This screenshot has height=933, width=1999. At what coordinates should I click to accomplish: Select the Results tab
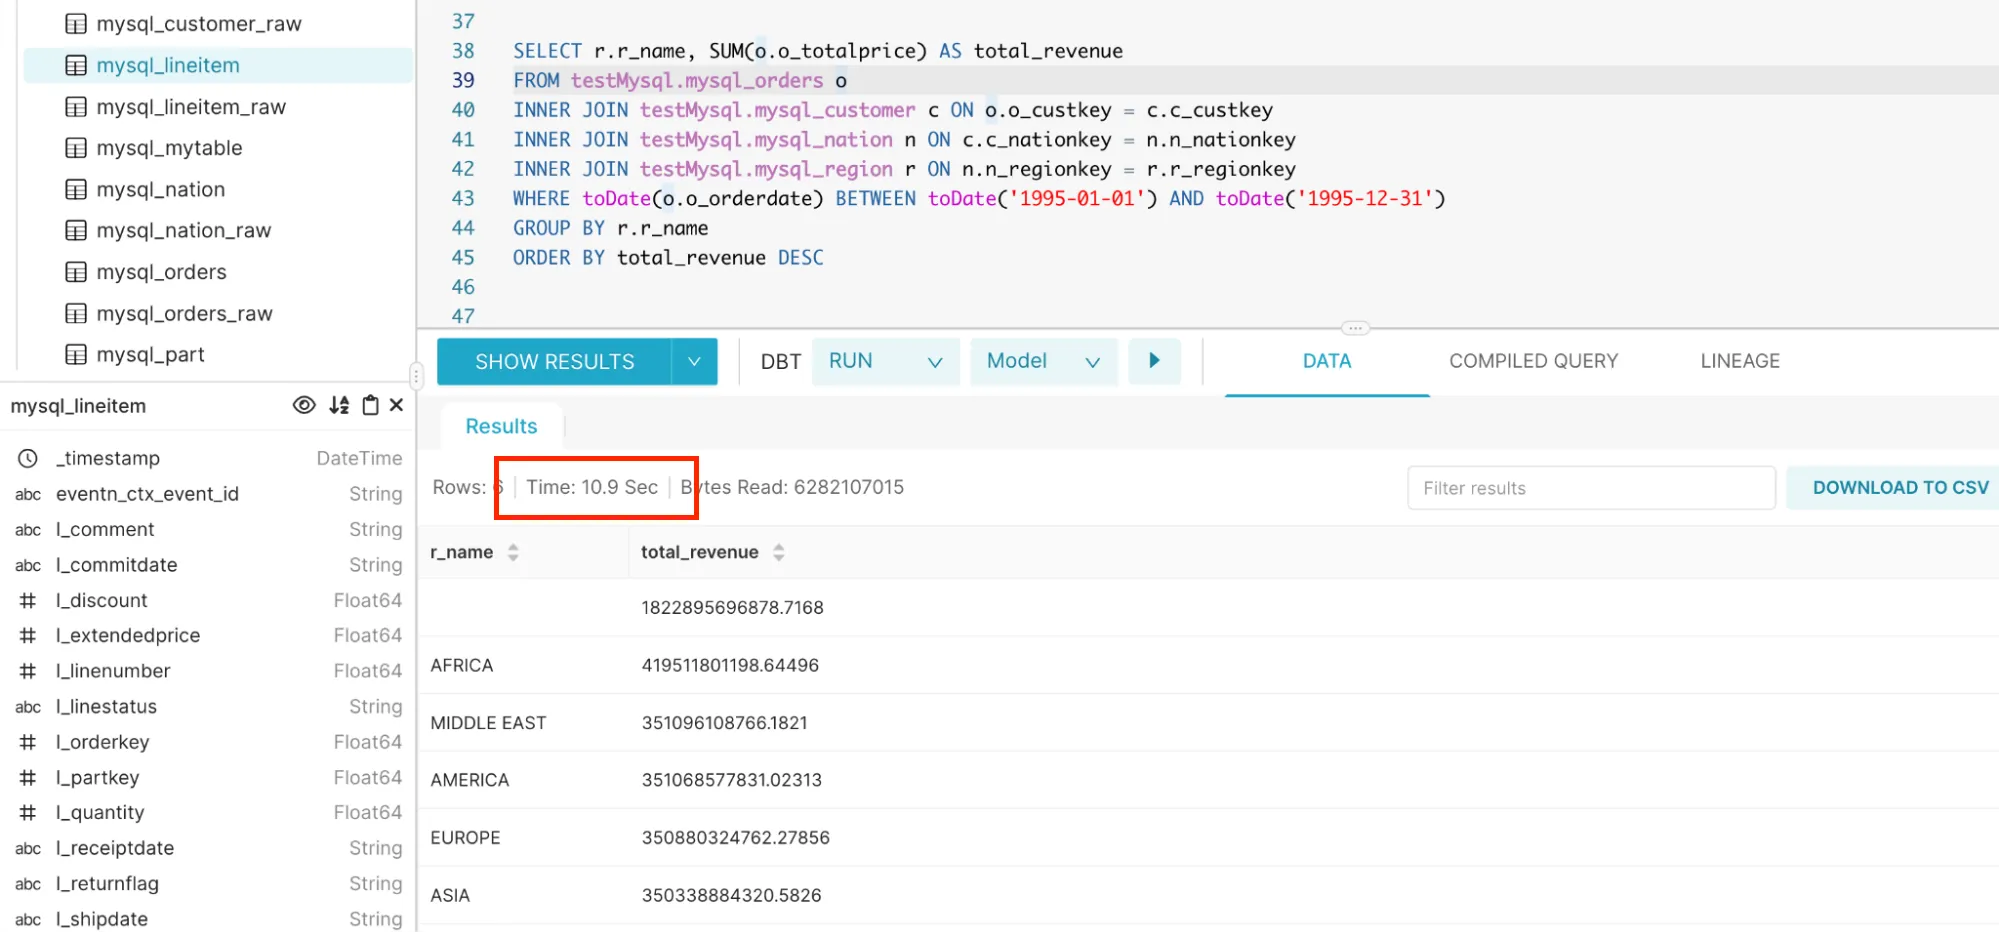tap(501, 426)
